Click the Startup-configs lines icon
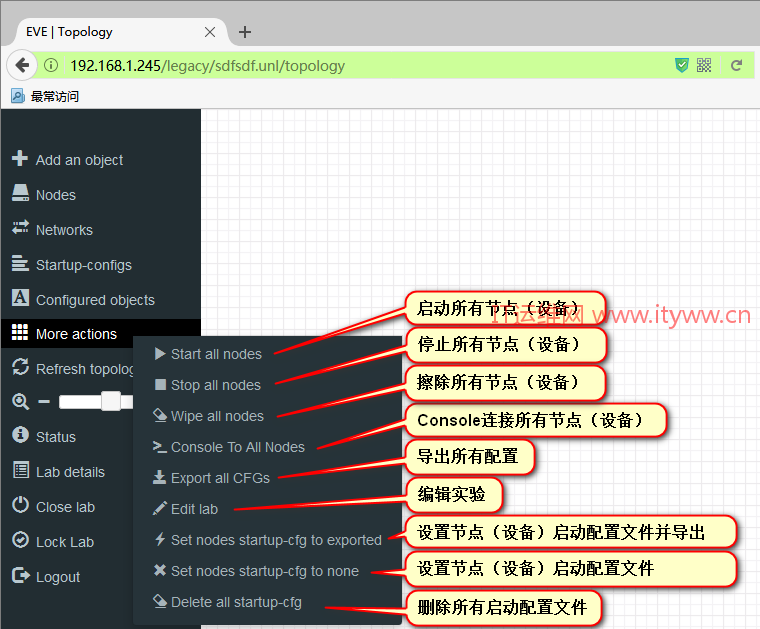The image size is (760, 629). [x=20, y=263]
